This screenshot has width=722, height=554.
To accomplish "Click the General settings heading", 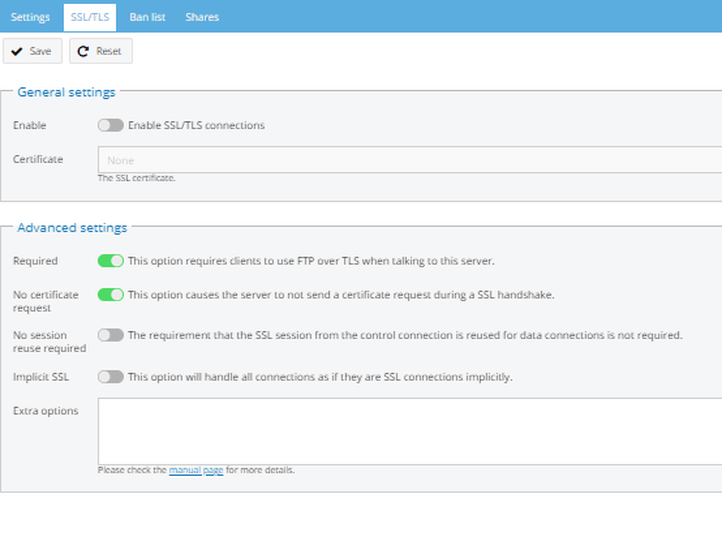I will [66, 92].
